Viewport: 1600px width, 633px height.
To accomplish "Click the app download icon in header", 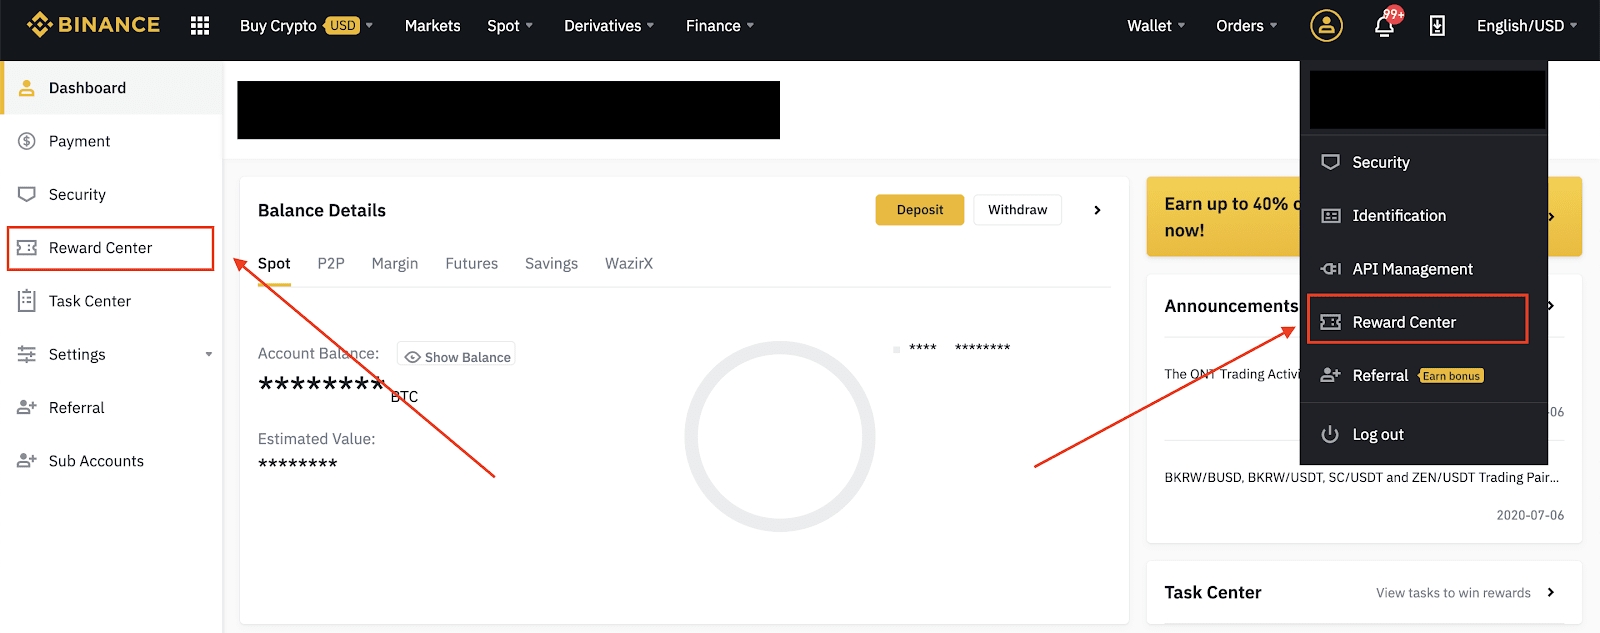I will 1437,26.
